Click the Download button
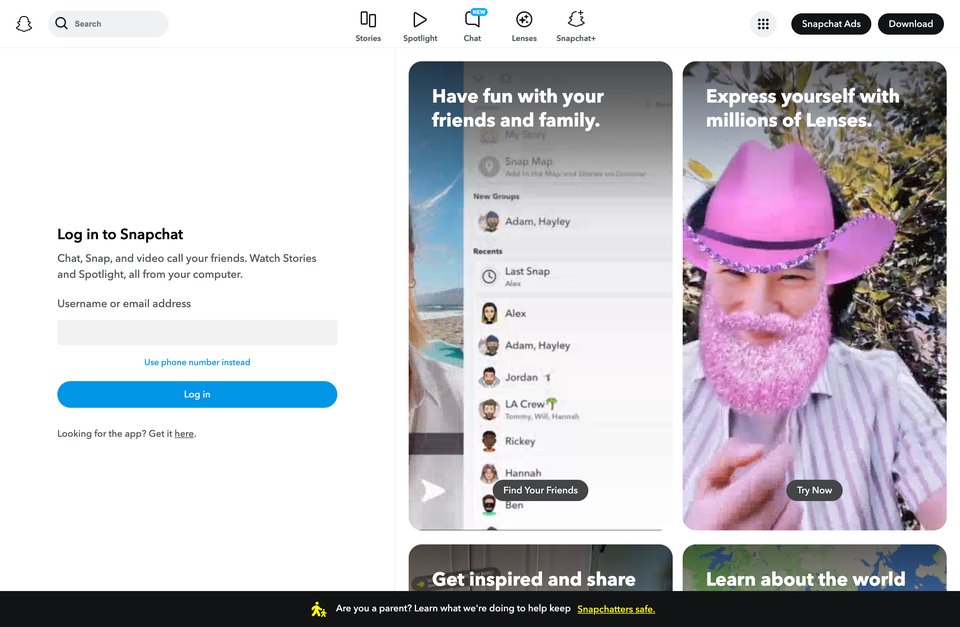This screenshot has height=627, width=960. [910, 24]
